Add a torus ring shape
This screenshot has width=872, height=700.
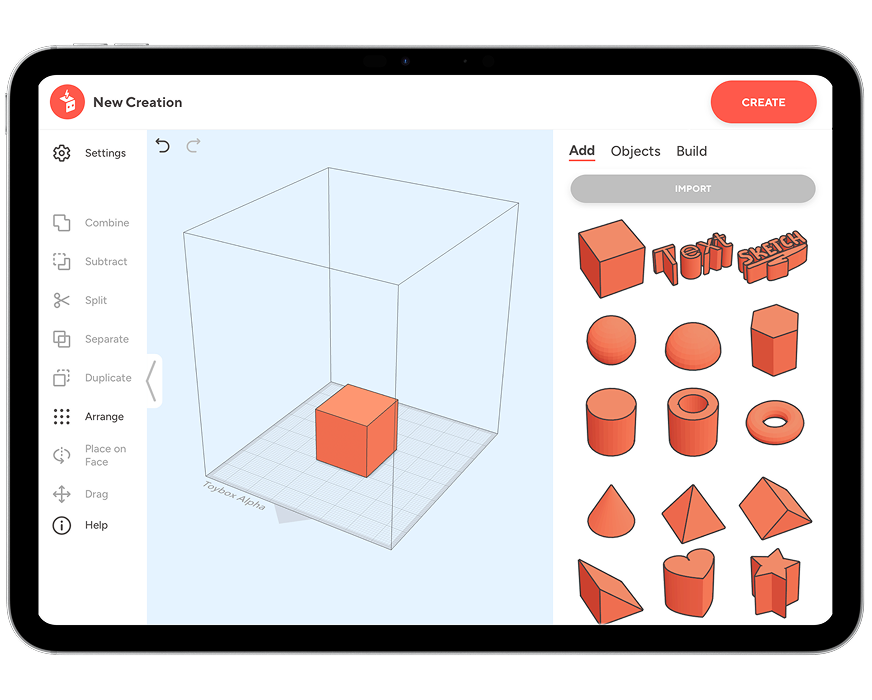pos(775,422)
